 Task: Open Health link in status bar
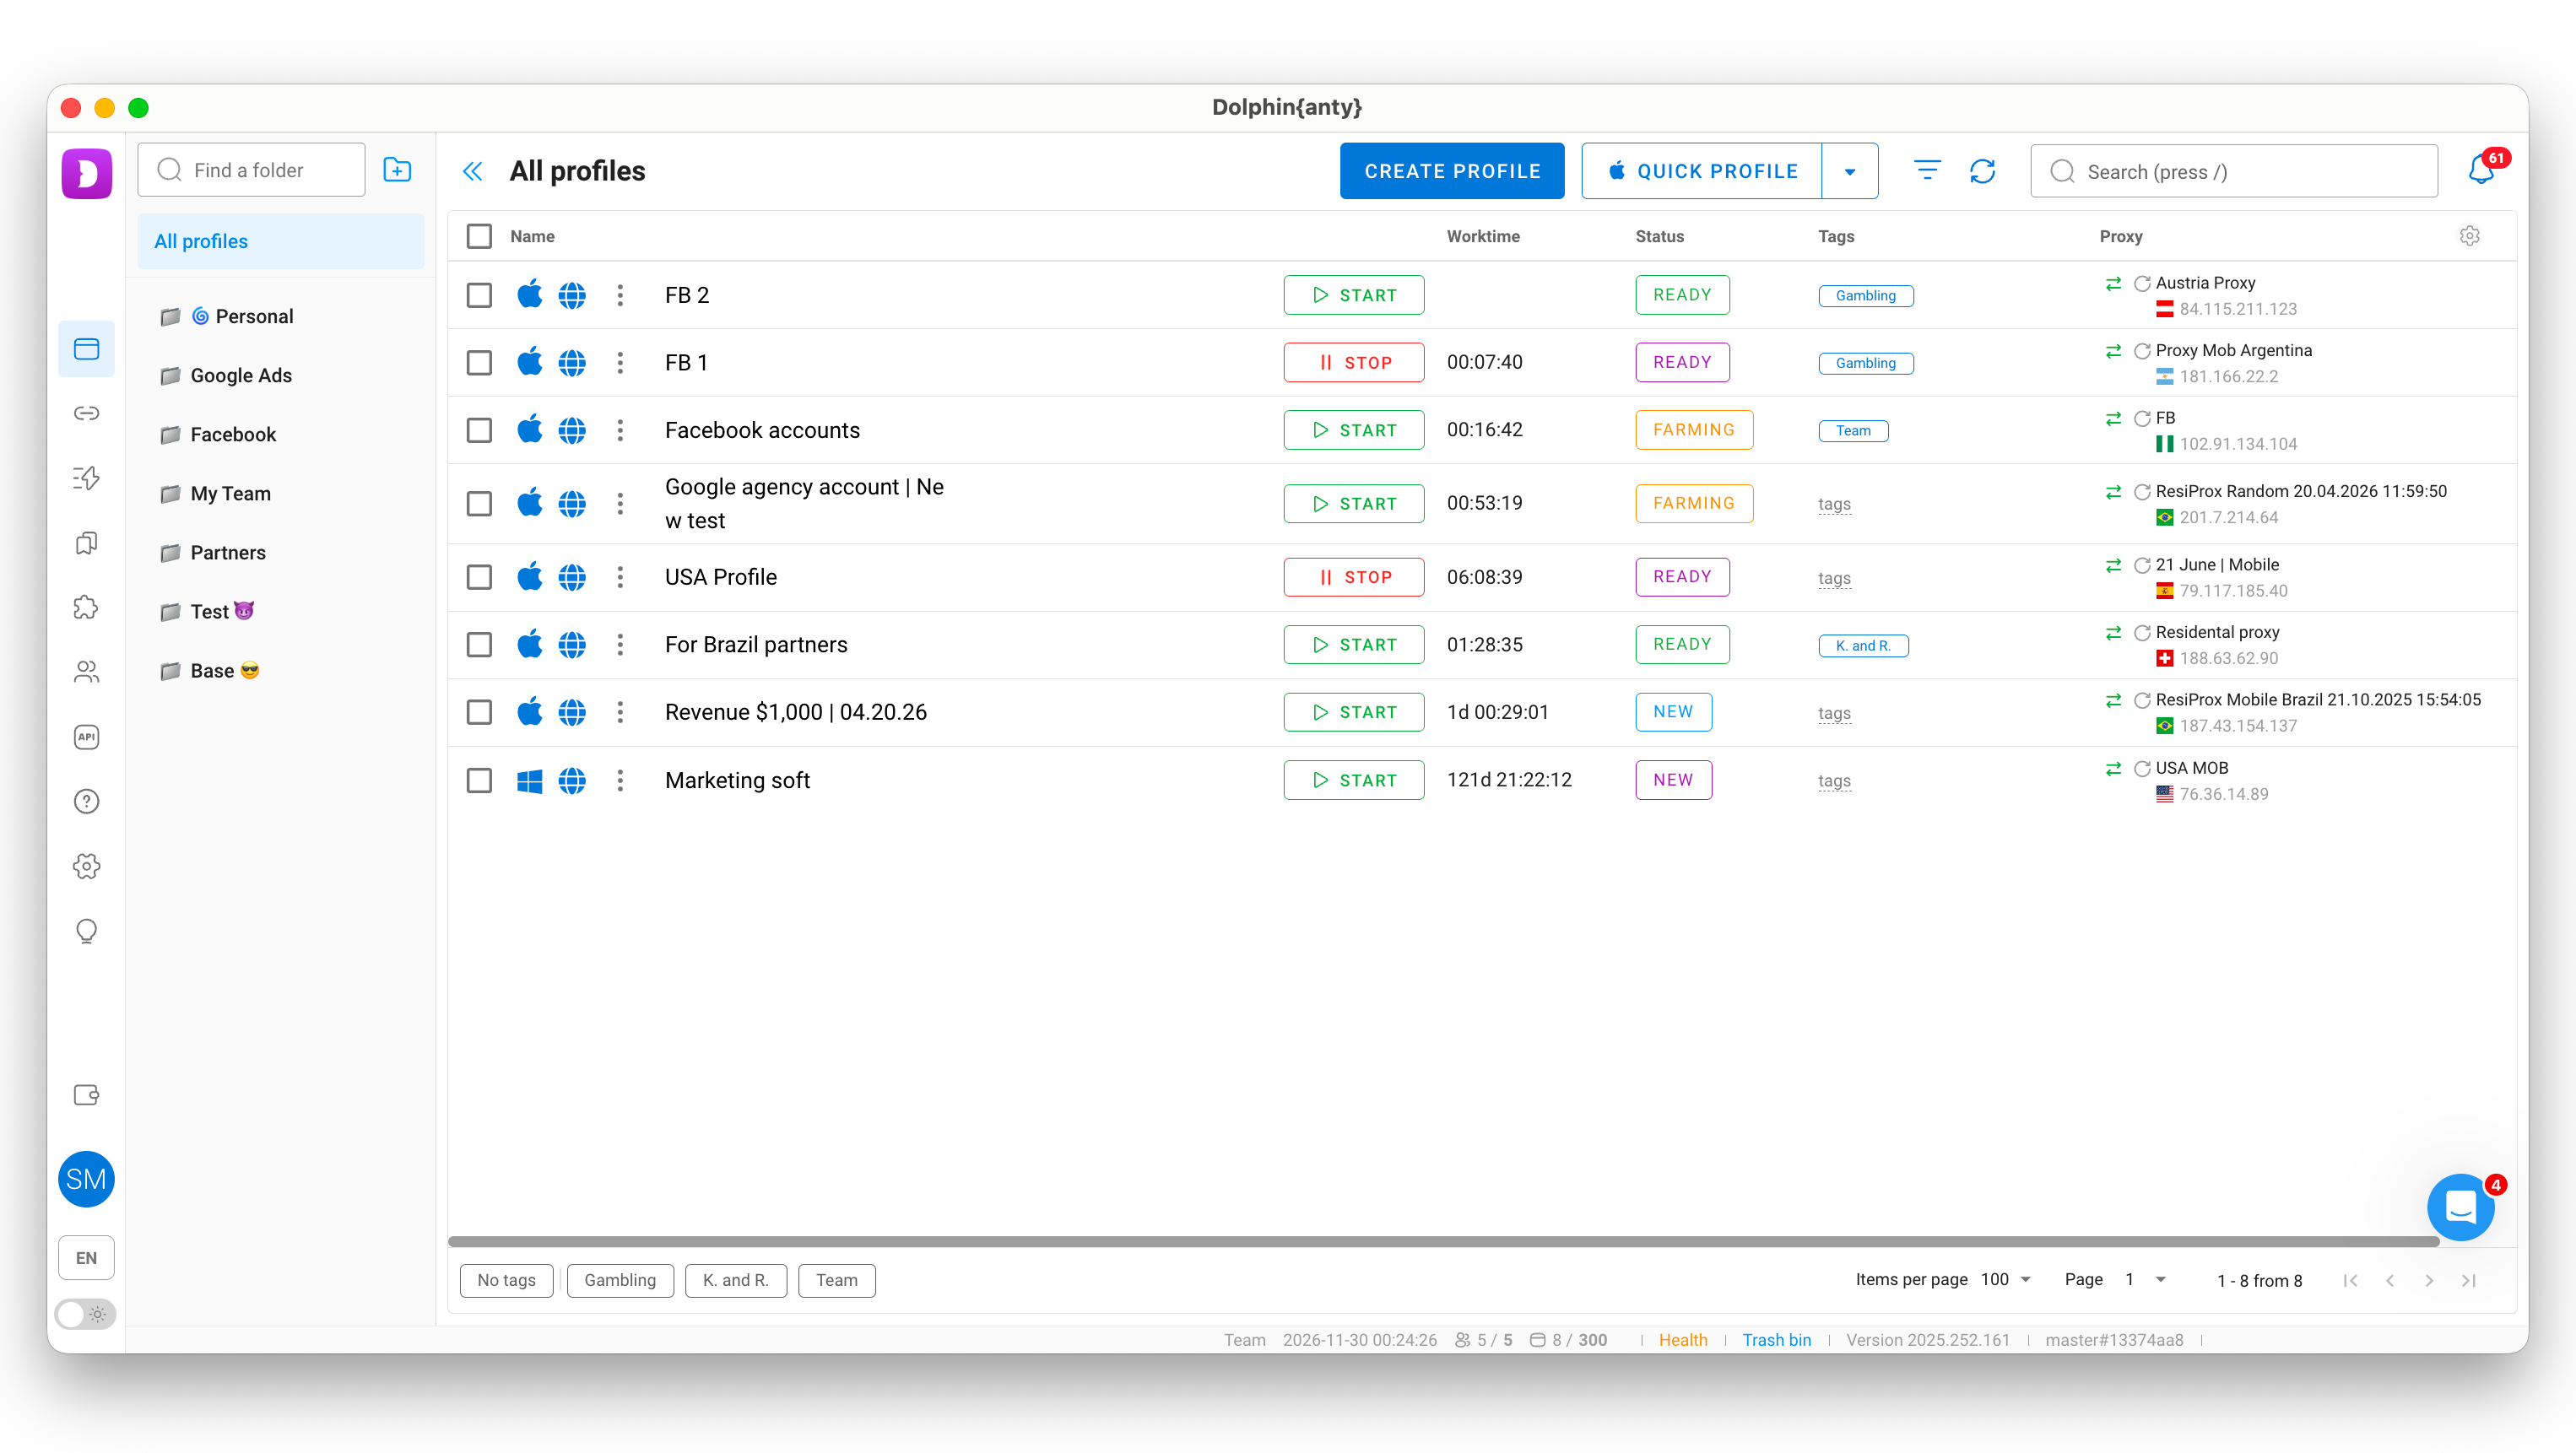(1683, 1340)
